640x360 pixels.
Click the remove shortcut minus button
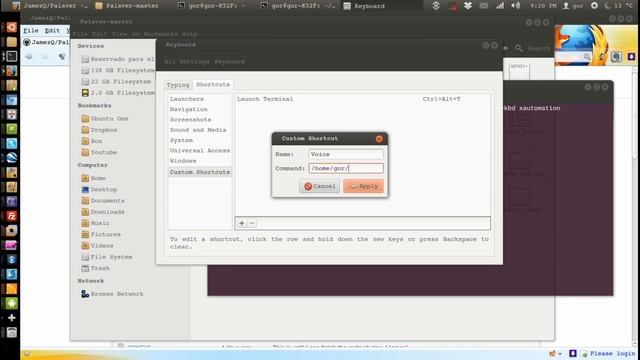[252, 223]
